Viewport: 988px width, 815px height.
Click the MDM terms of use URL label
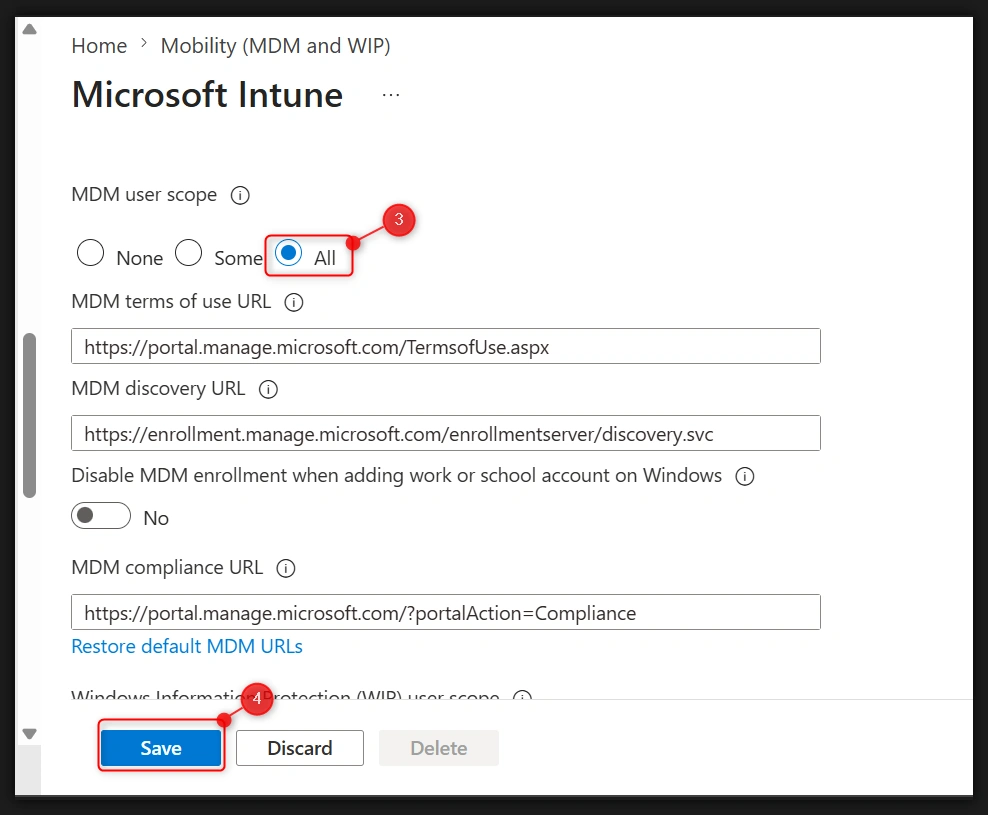171,301
